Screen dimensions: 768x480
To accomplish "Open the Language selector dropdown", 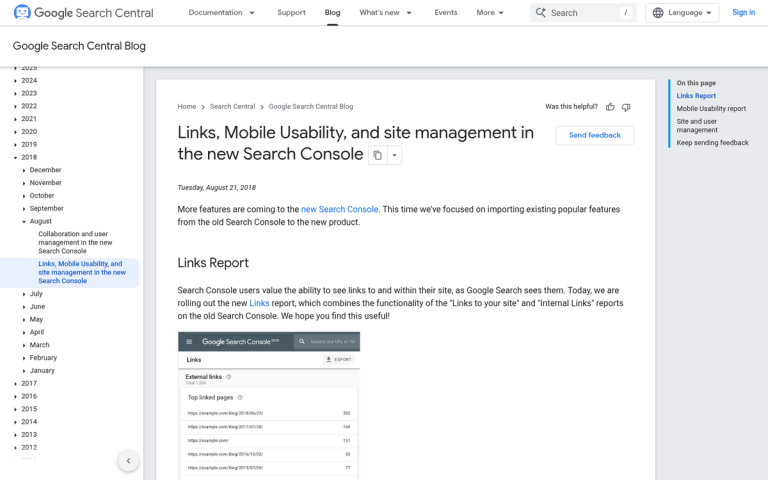I will point(682,13).
